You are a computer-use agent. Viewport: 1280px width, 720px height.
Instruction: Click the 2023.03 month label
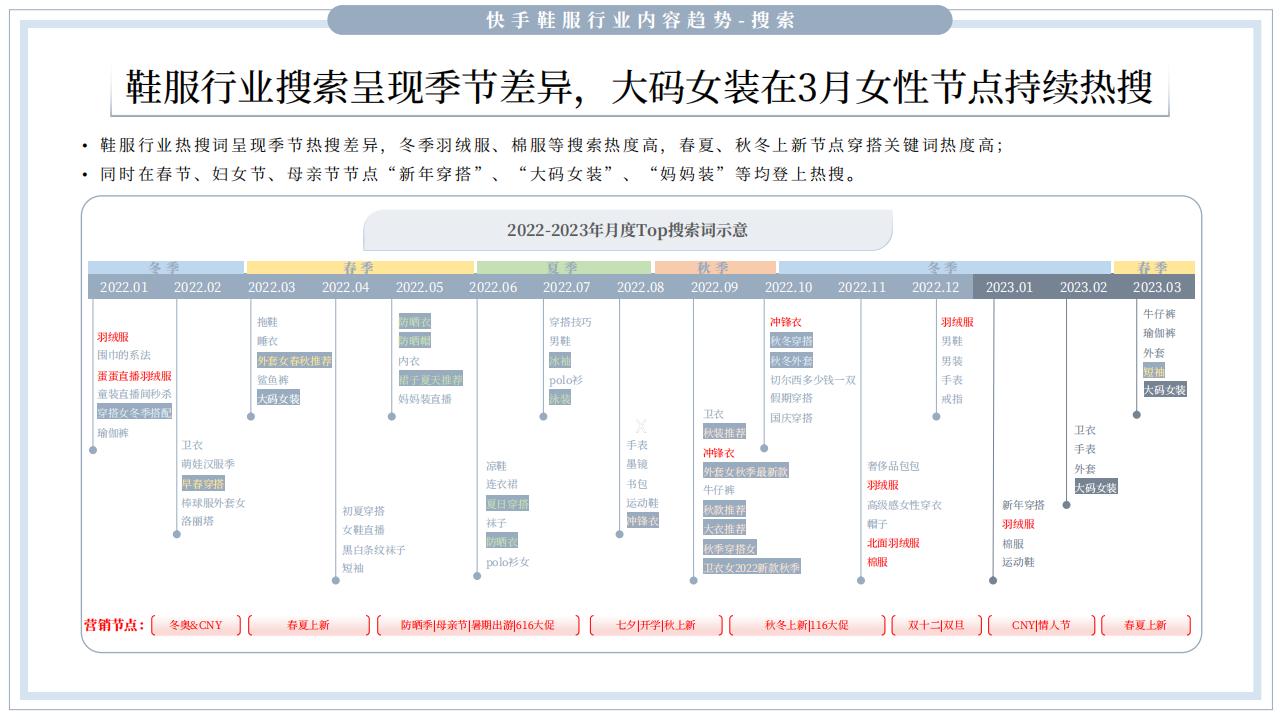coord(1157,287)
